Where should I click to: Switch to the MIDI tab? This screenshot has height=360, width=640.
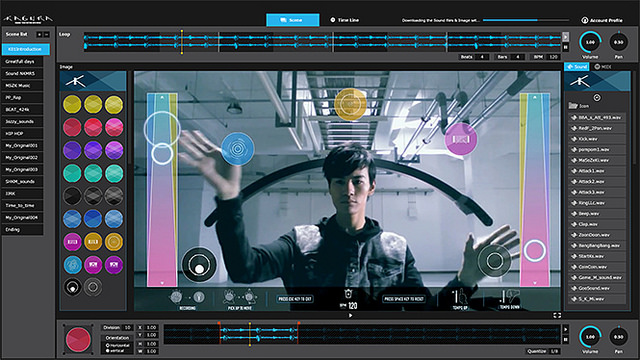pos(603,67)
